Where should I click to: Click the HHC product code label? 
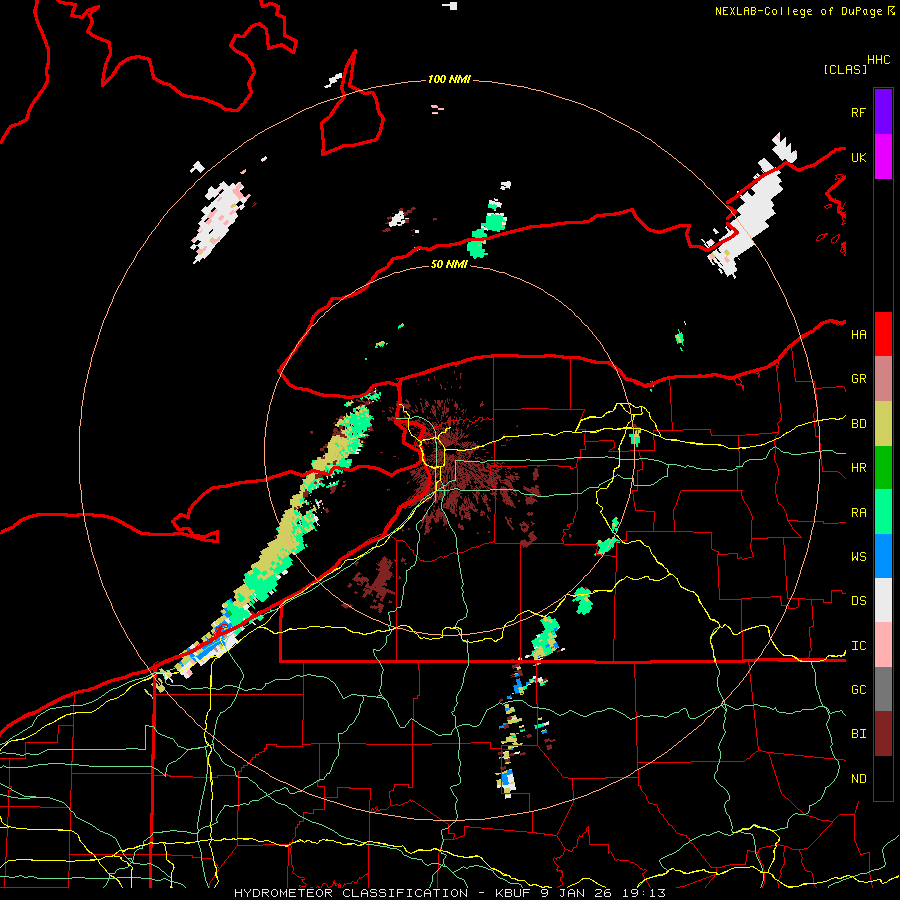[878, 60]
